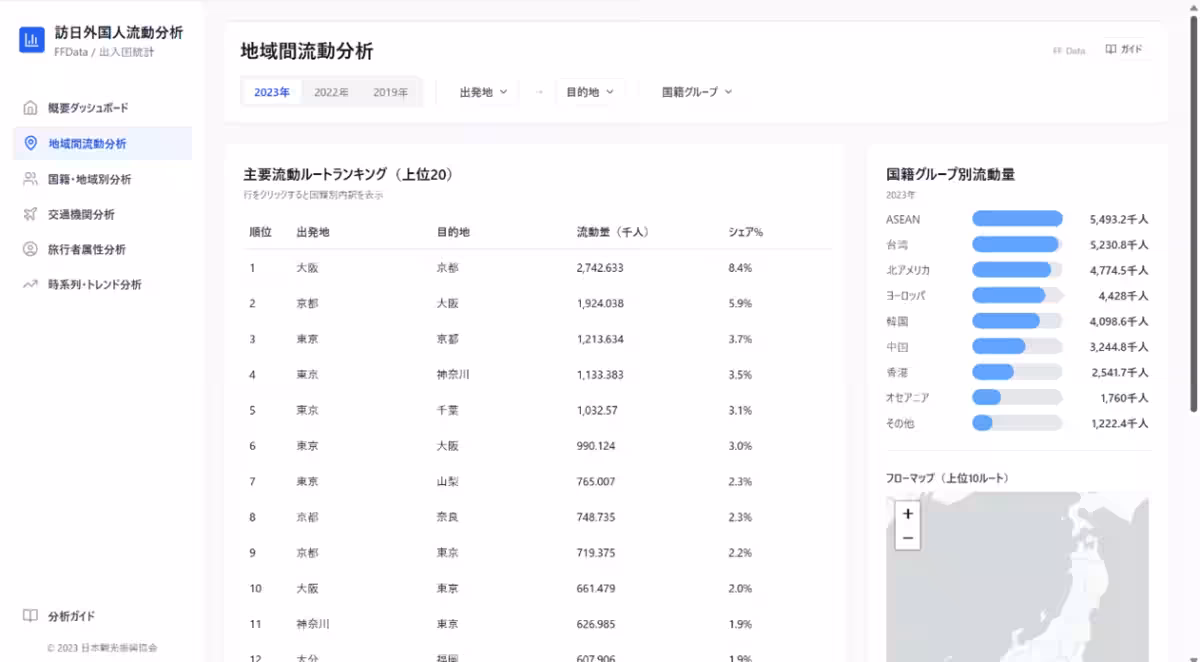Select the 大阪 to 京都 route row
The image size is (1200, 662).
(x=500, y=267)
